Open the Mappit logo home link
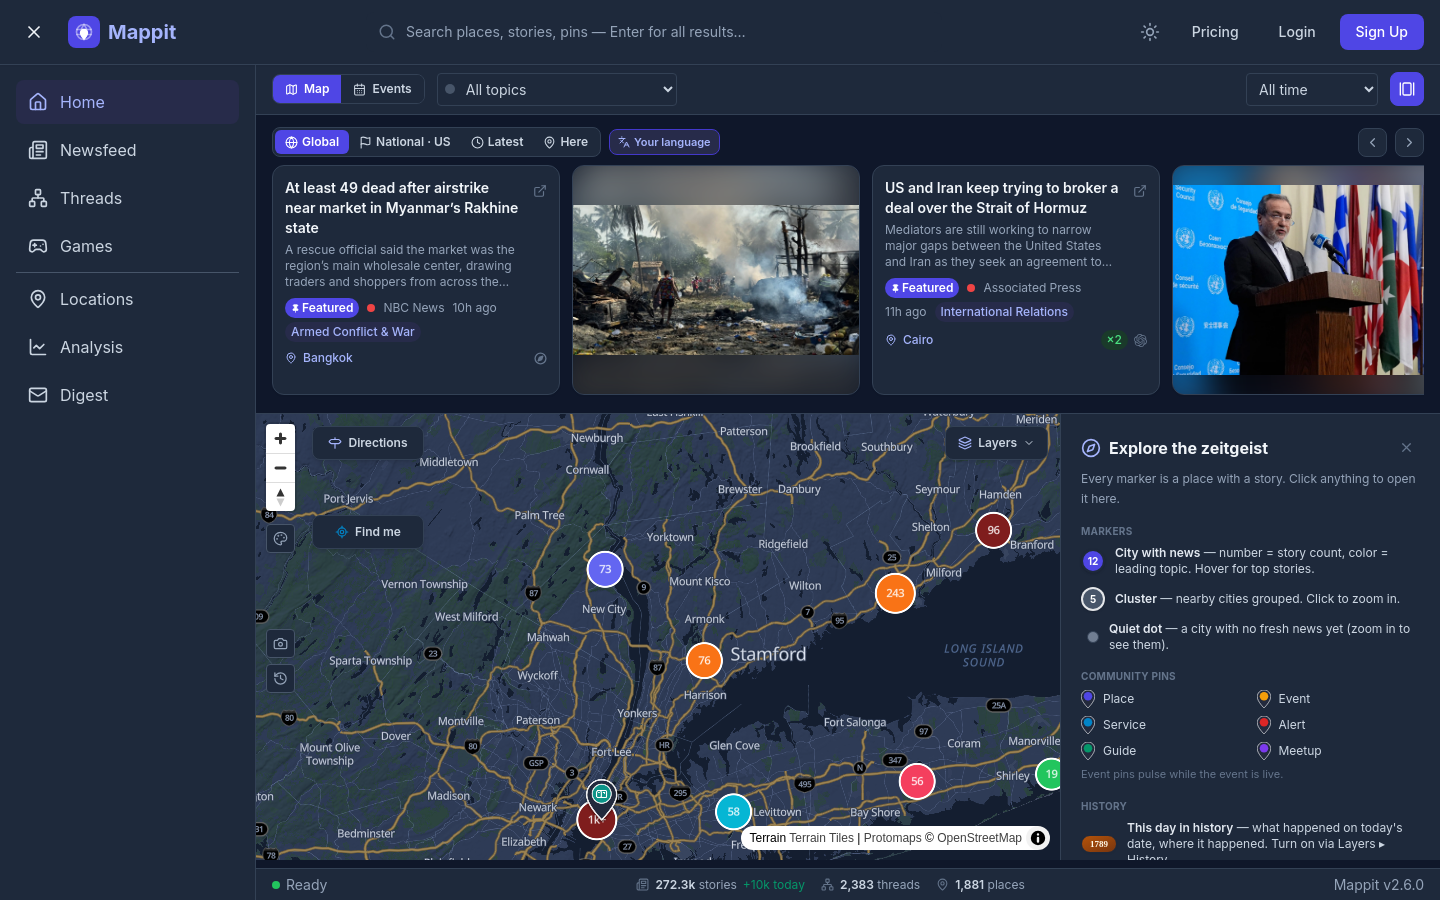This screenshot has height=900, width=1440. (122, 32)
